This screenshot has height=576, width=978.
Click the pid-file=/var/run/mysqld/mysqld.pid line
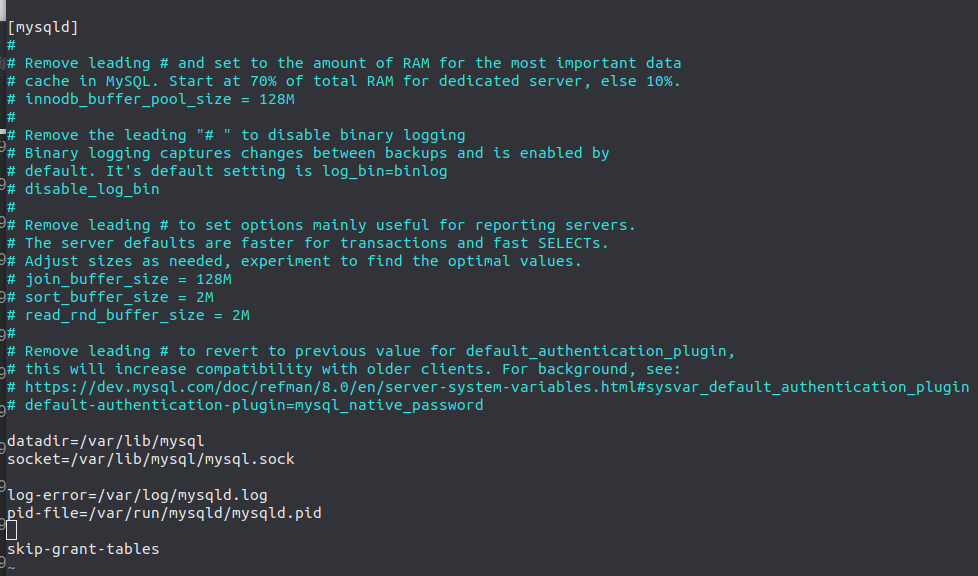click(x=165, y=513)
